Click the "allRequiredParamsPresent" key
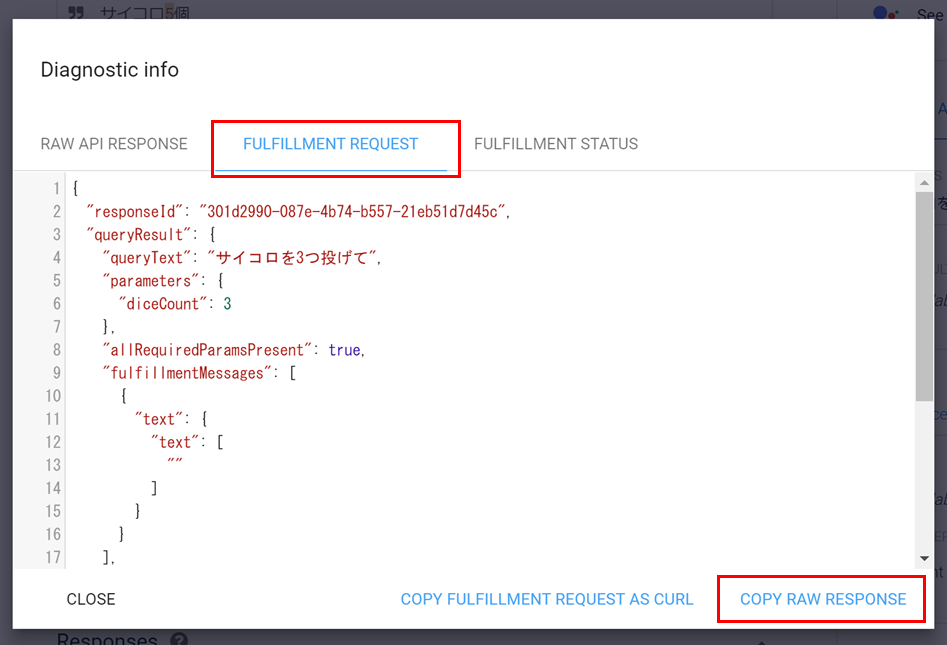947x645 pixels. click(207, 350)
